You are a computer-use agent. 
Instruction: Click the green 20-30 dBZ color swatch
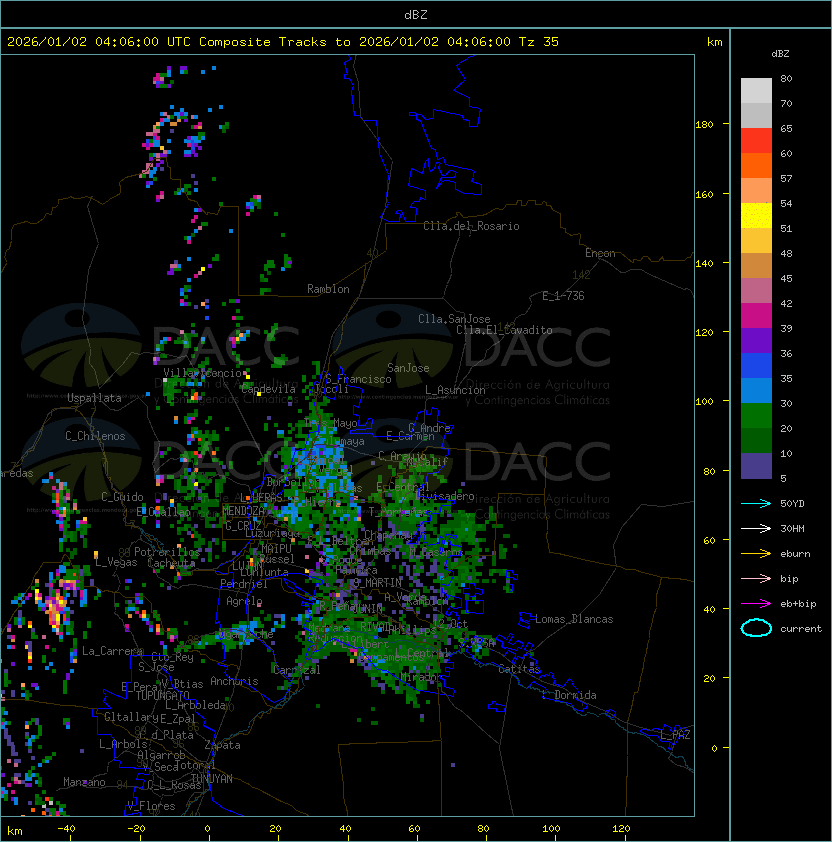coord(756,416)
